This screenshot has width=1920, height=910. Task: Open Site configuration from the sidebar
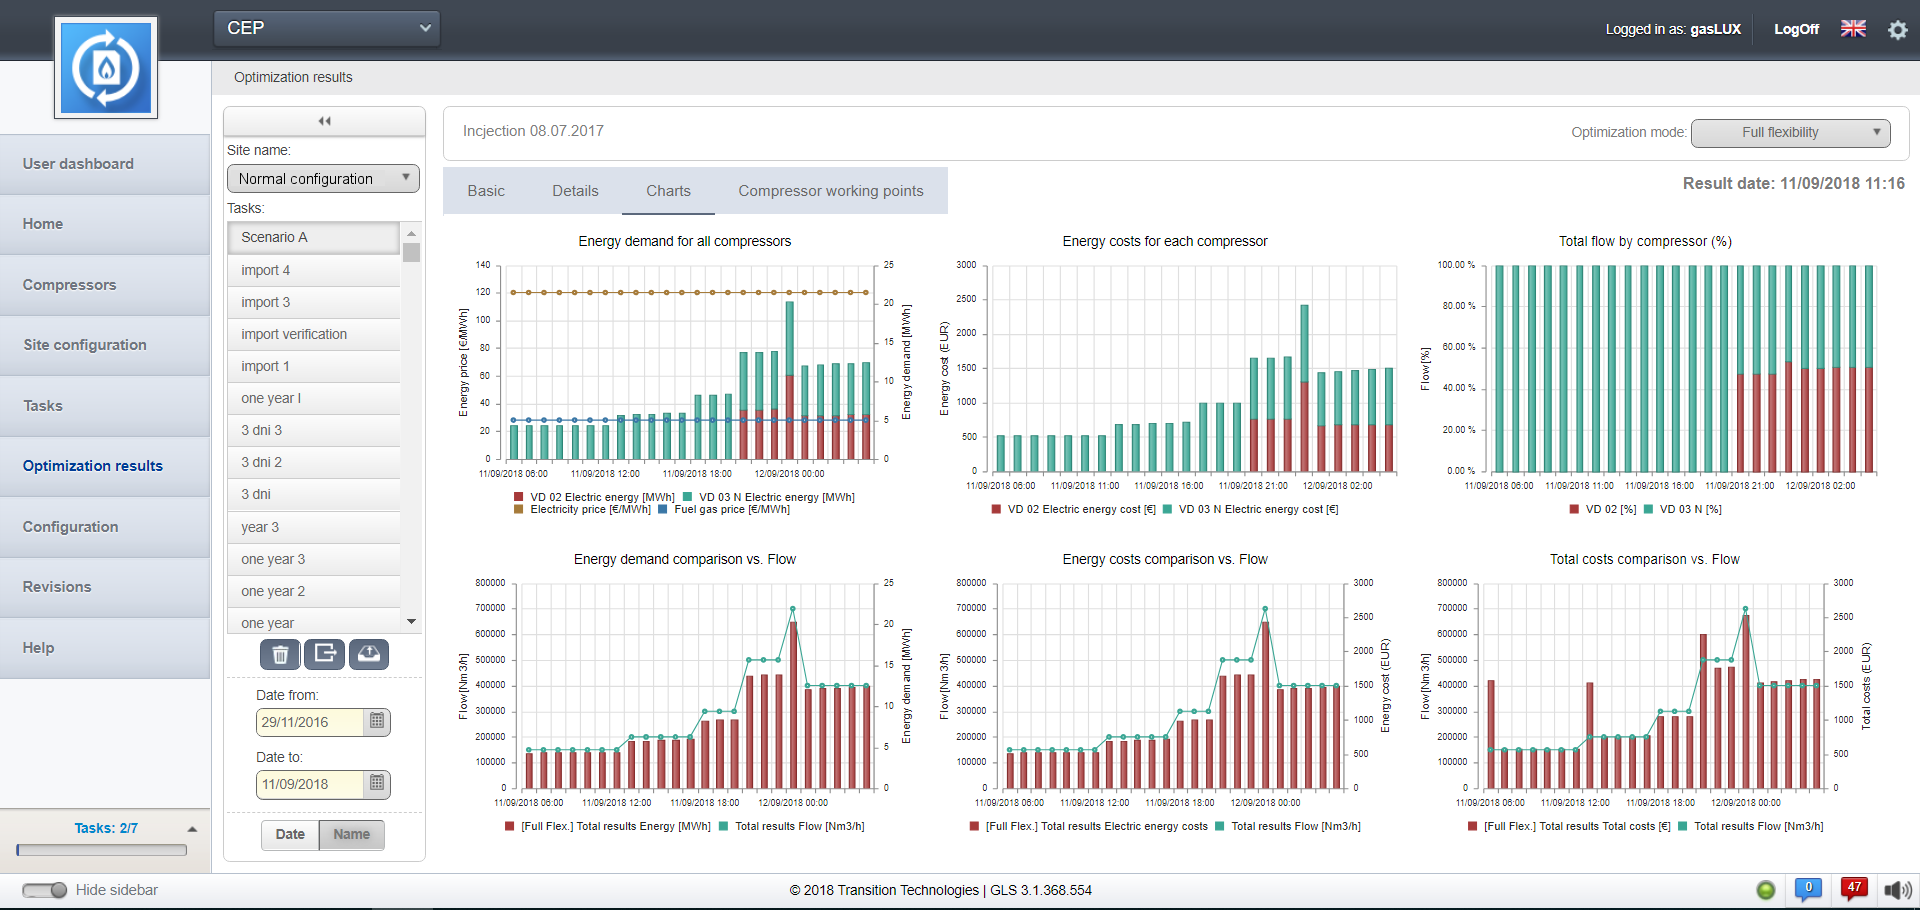pos(85,345)
